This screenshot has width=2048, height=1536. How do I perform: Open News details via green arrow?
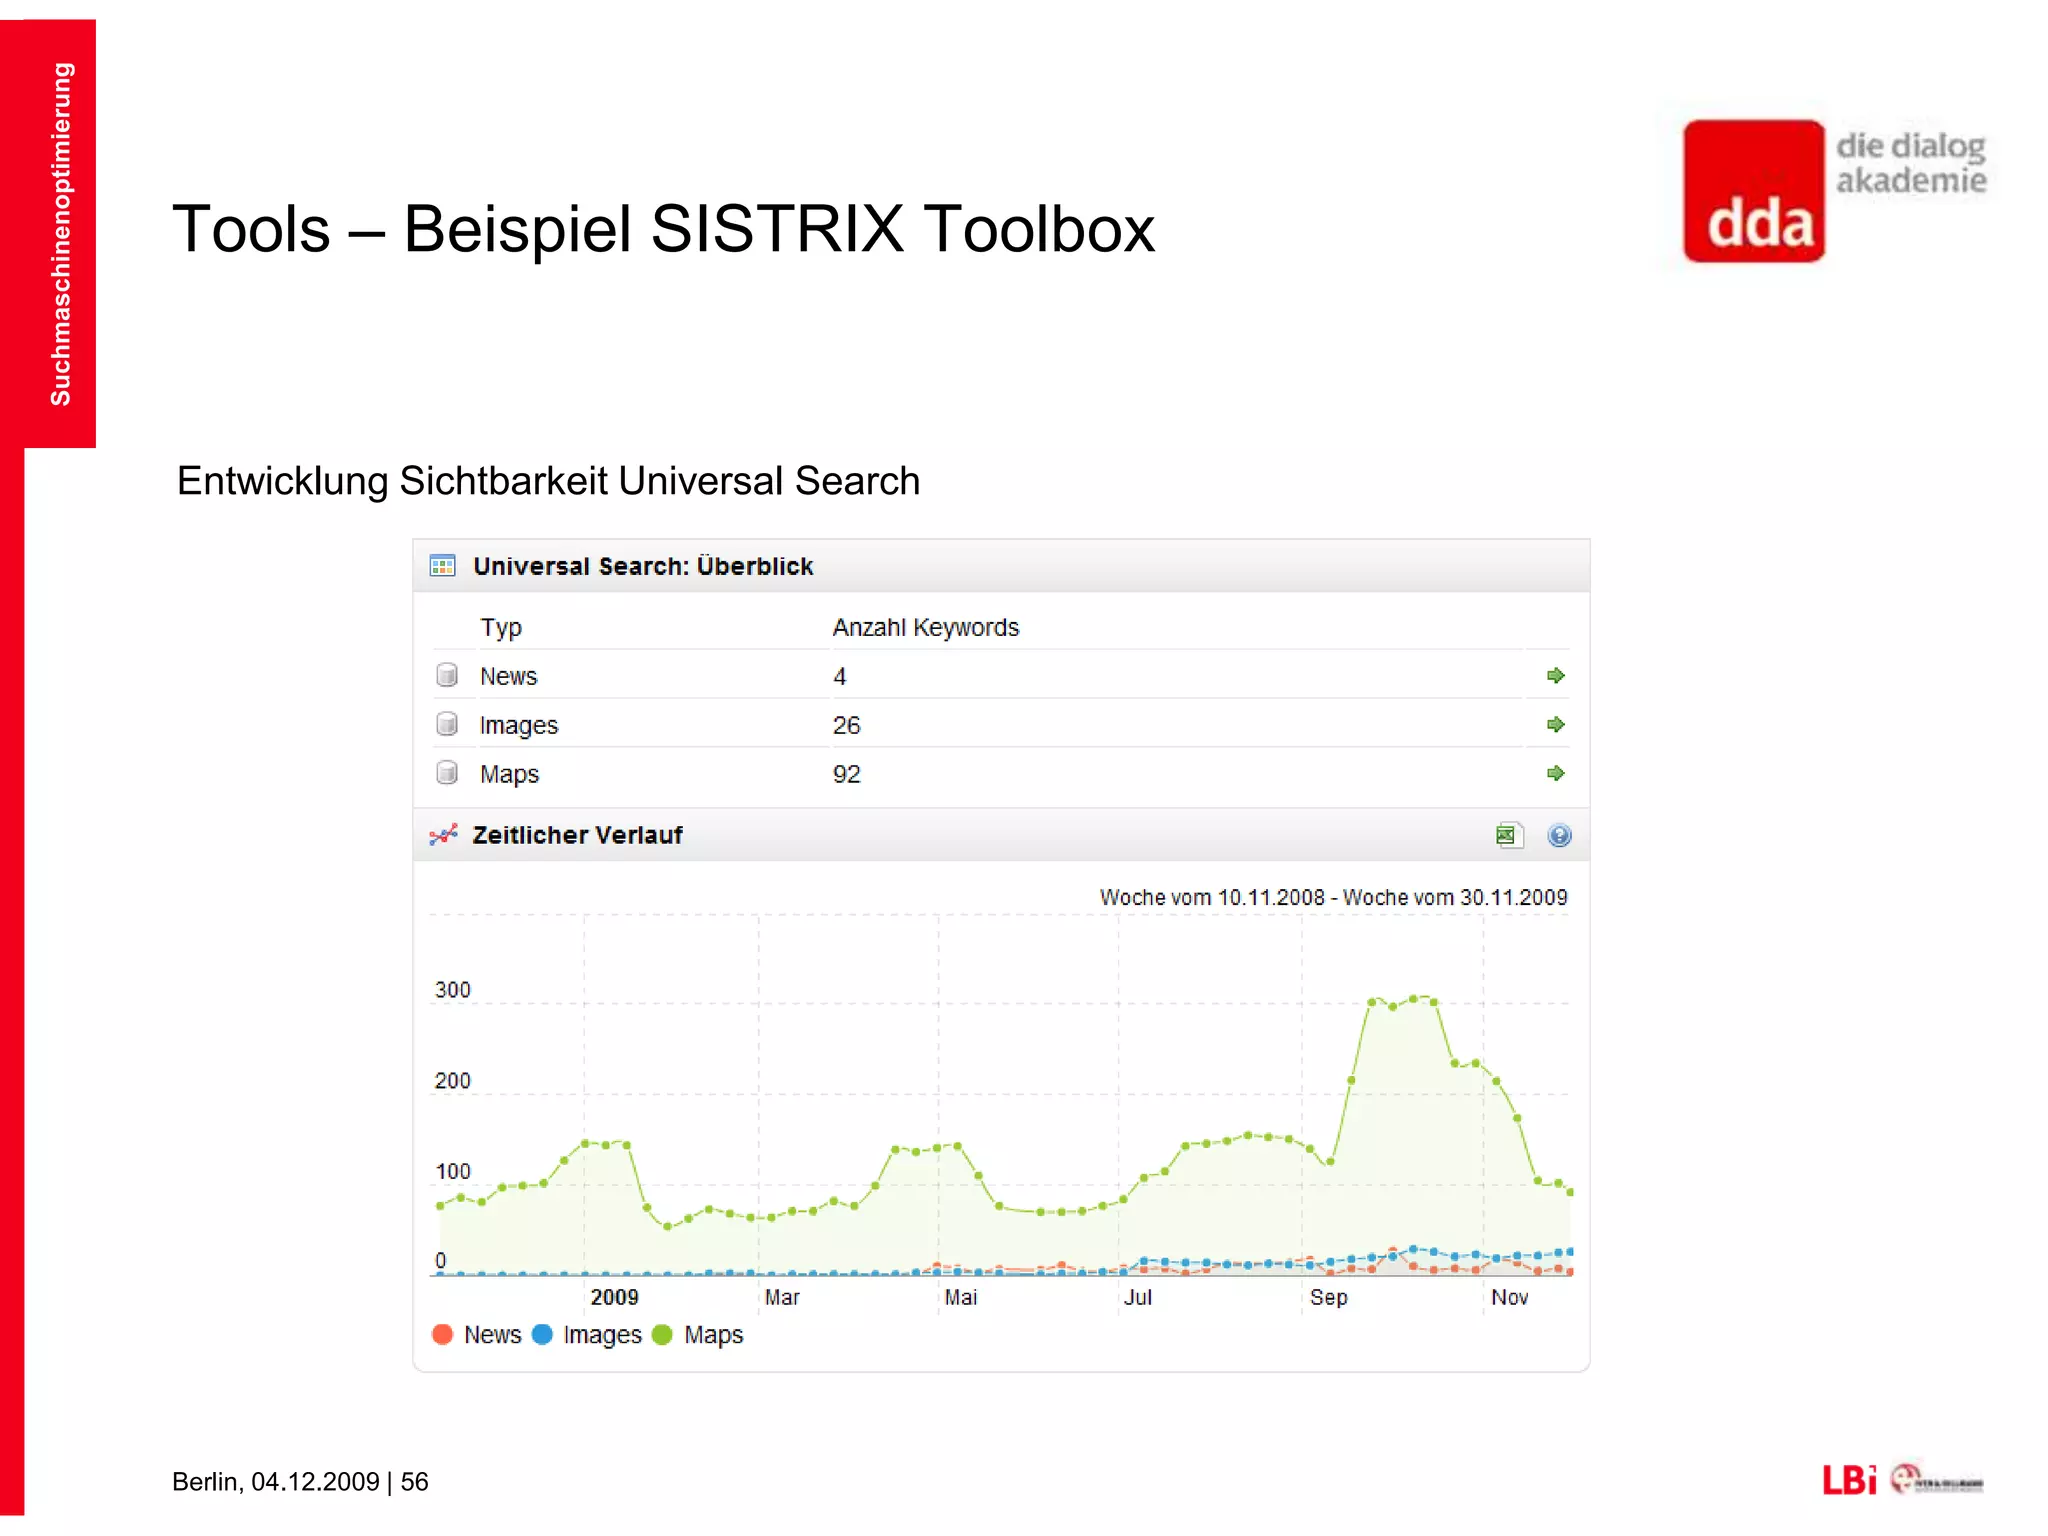point(1555,676)
